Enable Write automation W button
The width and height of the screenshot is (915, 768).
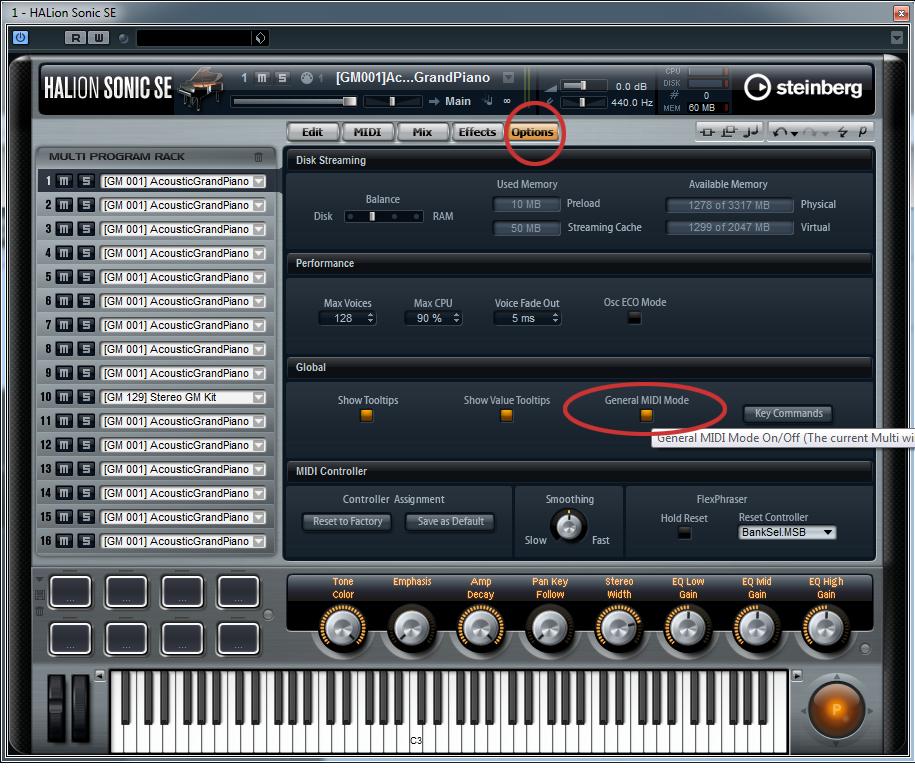(98, 38)
